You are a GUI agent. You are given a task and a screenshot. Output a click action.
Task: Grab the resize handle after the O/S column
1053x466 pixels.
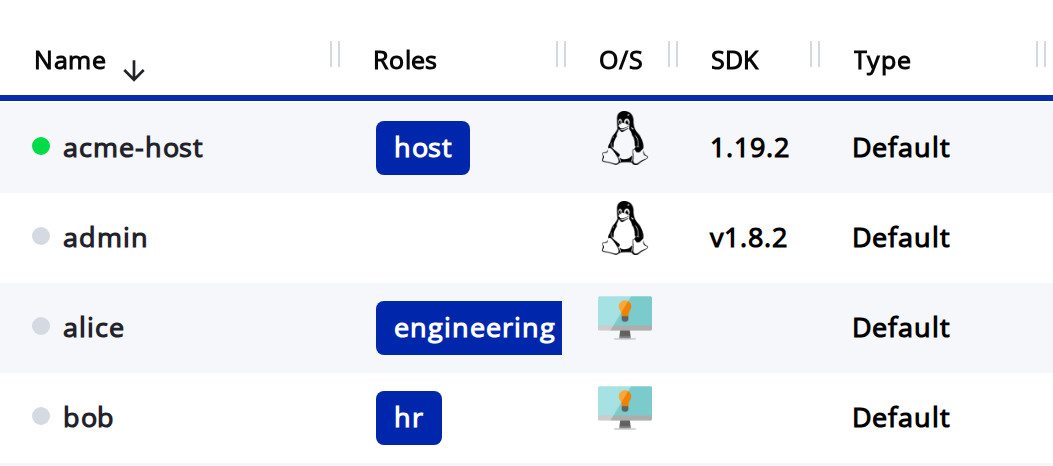point(673,54)
